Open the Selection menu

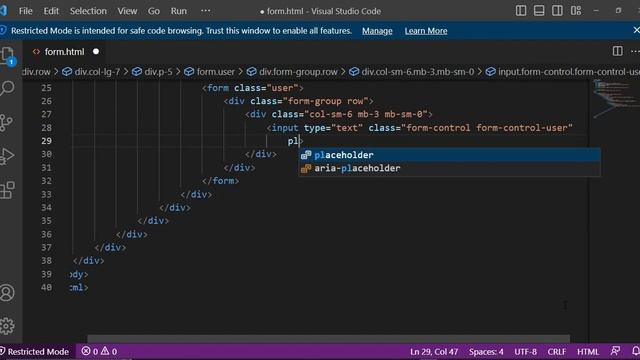[x=88, y=11]
